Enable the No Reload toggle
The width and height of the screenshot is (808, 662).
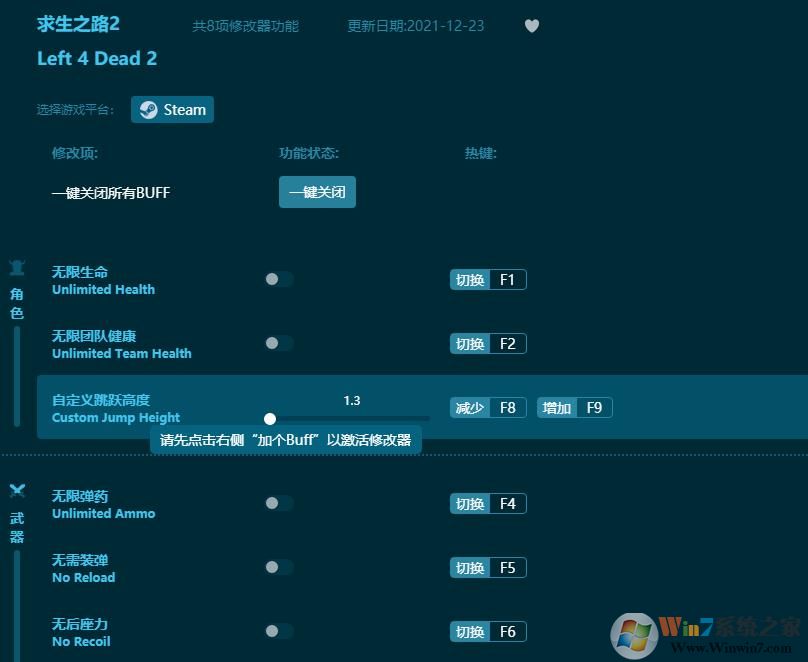[x=278, y=567]
